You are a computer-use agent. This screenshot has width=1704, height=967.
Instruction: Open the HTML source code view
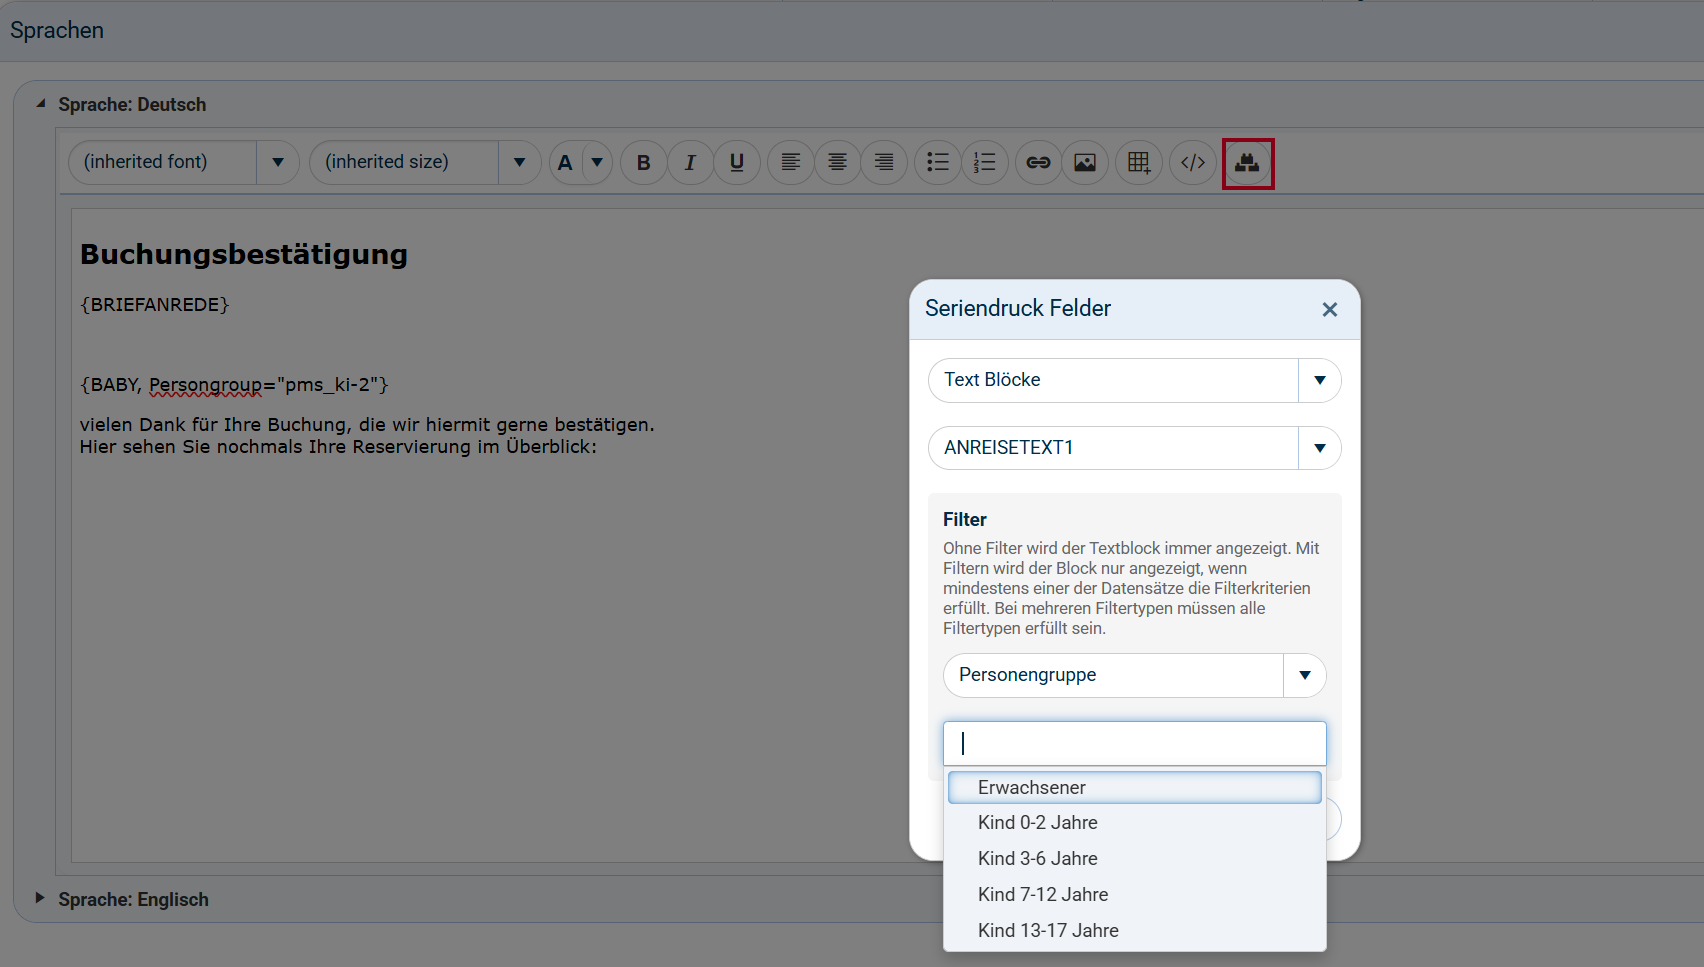(1192, 162)
